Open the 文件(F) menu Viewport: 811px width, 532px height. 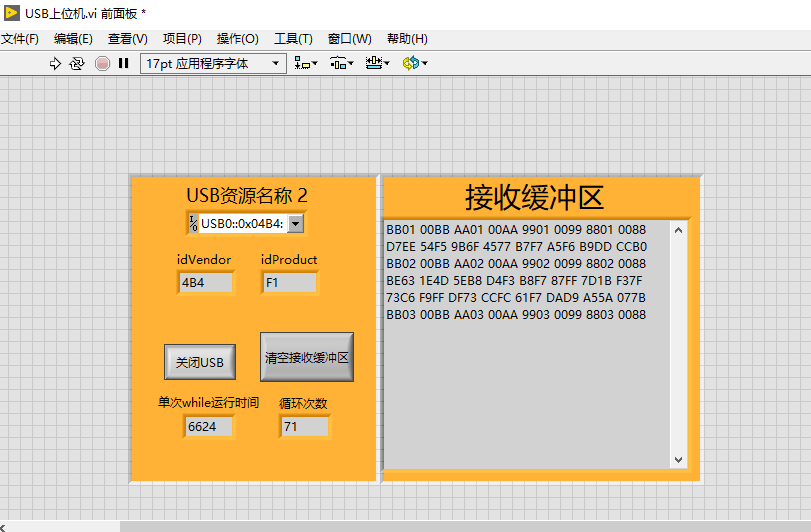coord(20,39)
